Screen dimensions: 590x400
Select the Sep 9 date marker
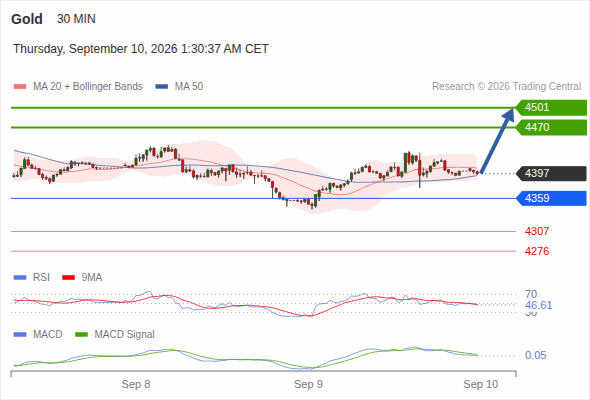(309, 384)
